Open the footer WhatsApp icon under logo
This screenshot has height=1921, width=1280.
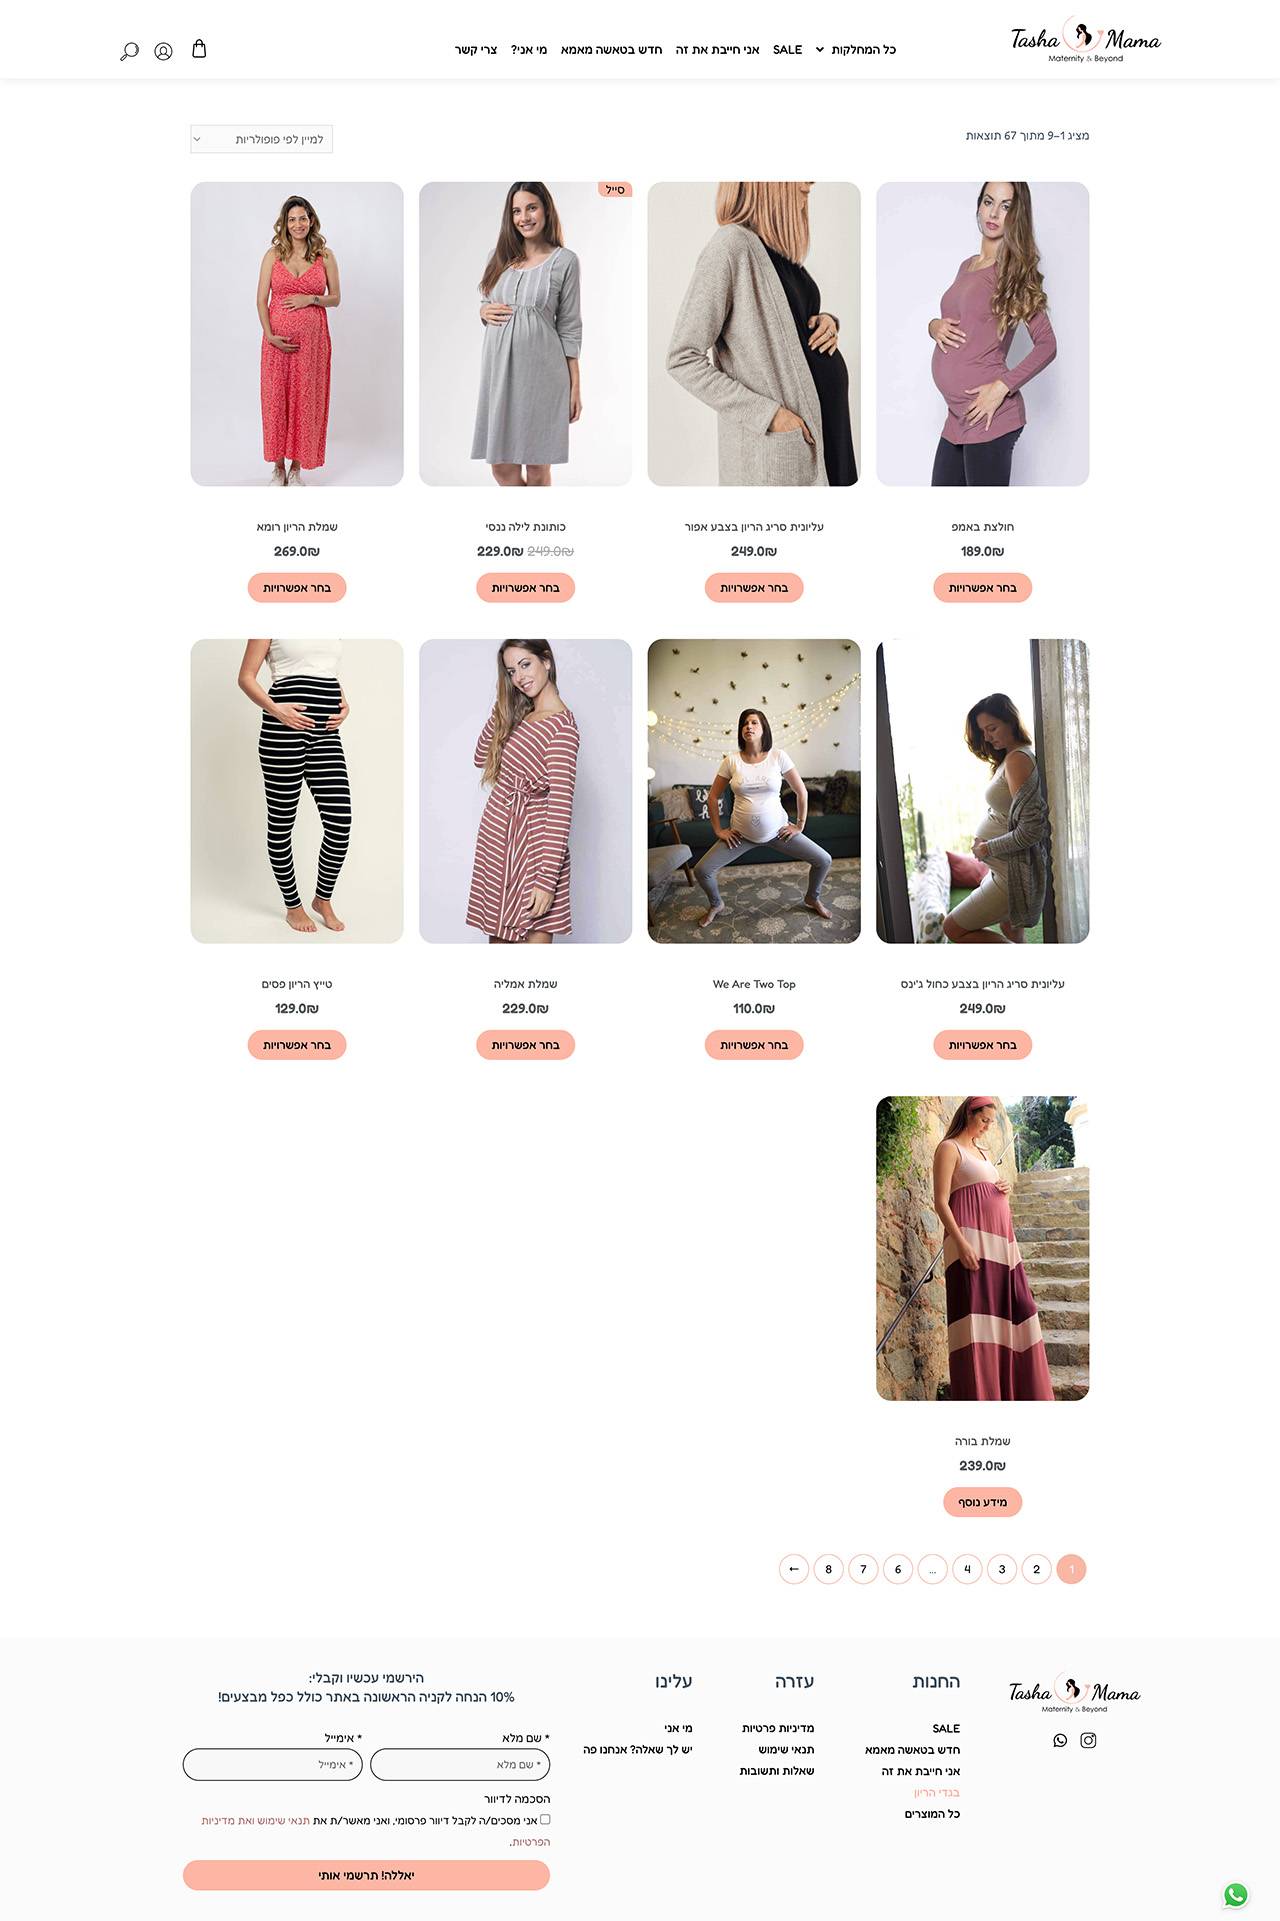[x=1060, y=1740]
